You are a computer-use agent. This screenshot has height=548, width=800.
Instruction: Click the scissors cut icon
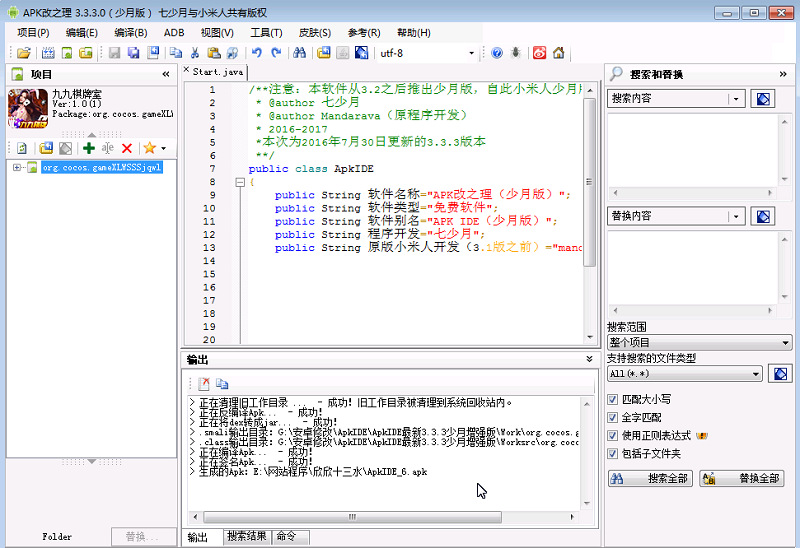point(195,53)
